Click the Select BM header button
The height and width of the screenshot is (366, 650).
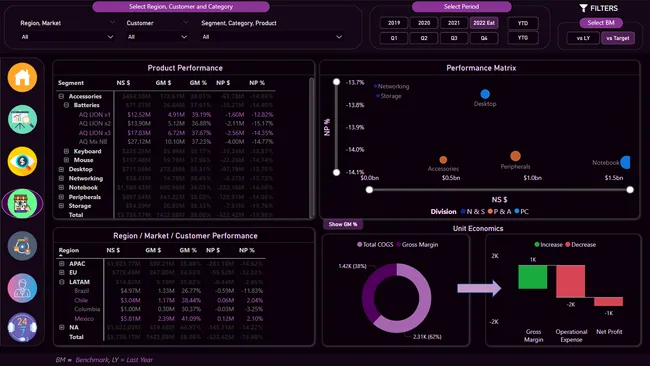(x=601, y=23)
